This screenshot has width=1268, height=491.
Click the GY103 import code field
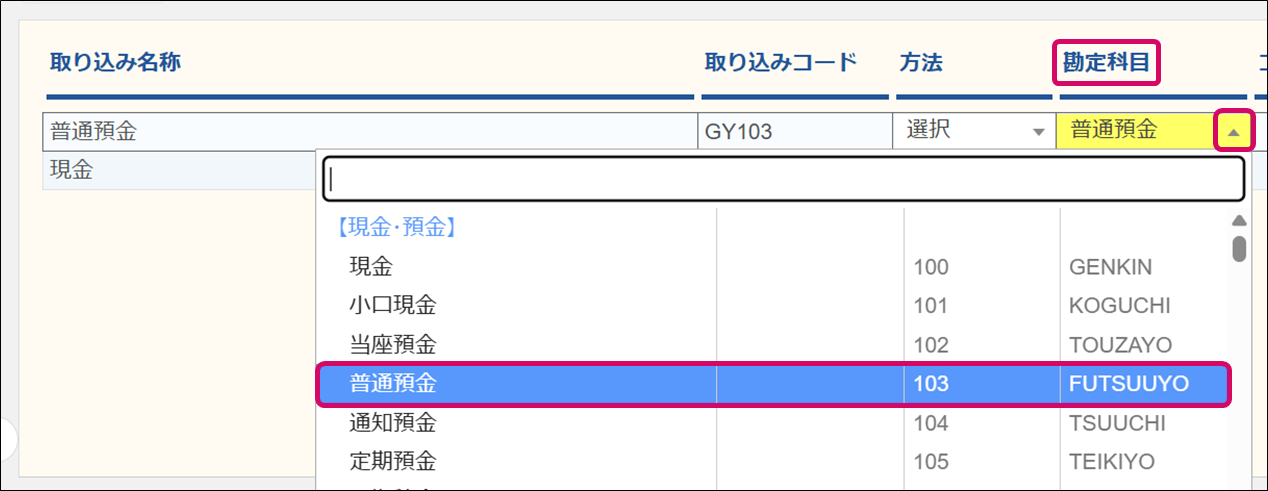coord(793,131)
